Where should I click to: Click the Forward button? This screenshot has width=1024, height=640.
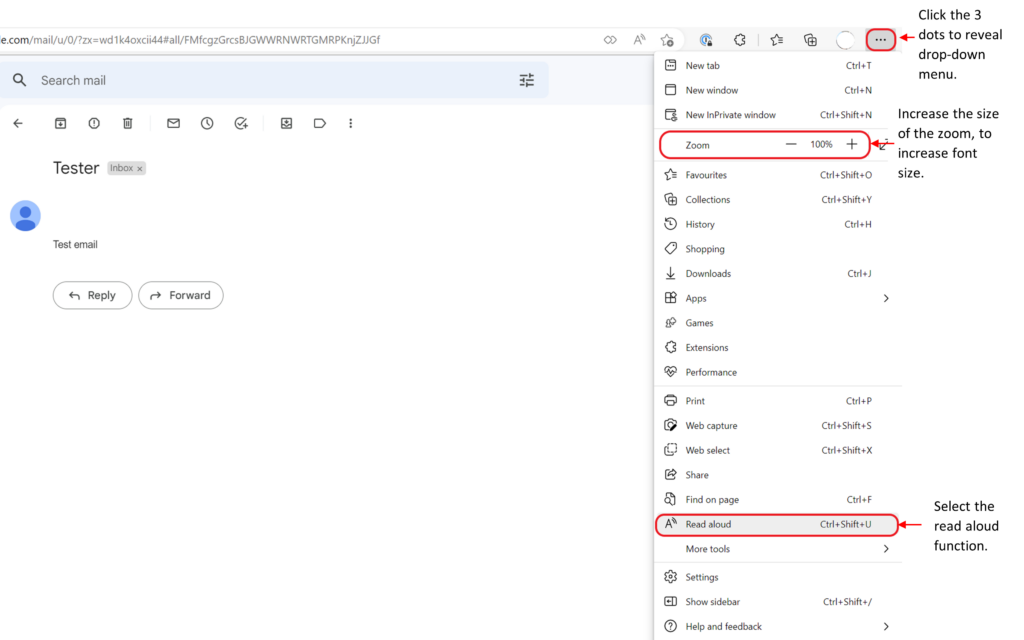coord(180,295)
